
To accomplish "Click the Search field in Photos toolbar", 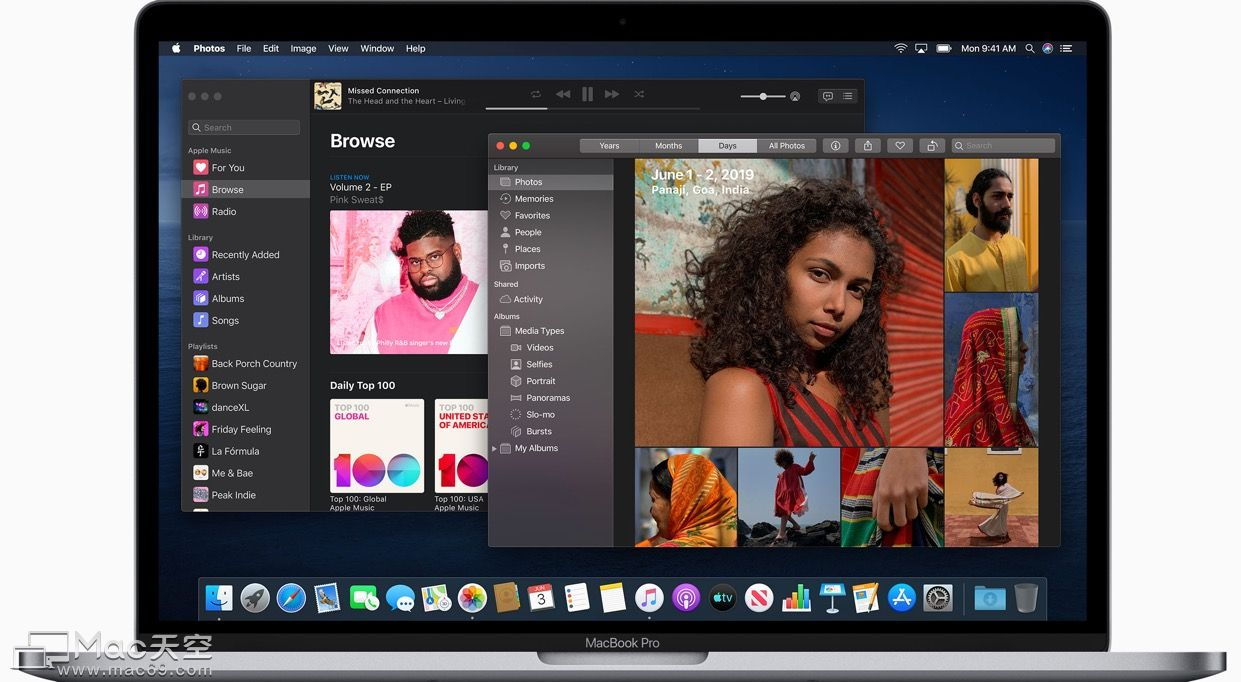I will [x=1003, y=146].
